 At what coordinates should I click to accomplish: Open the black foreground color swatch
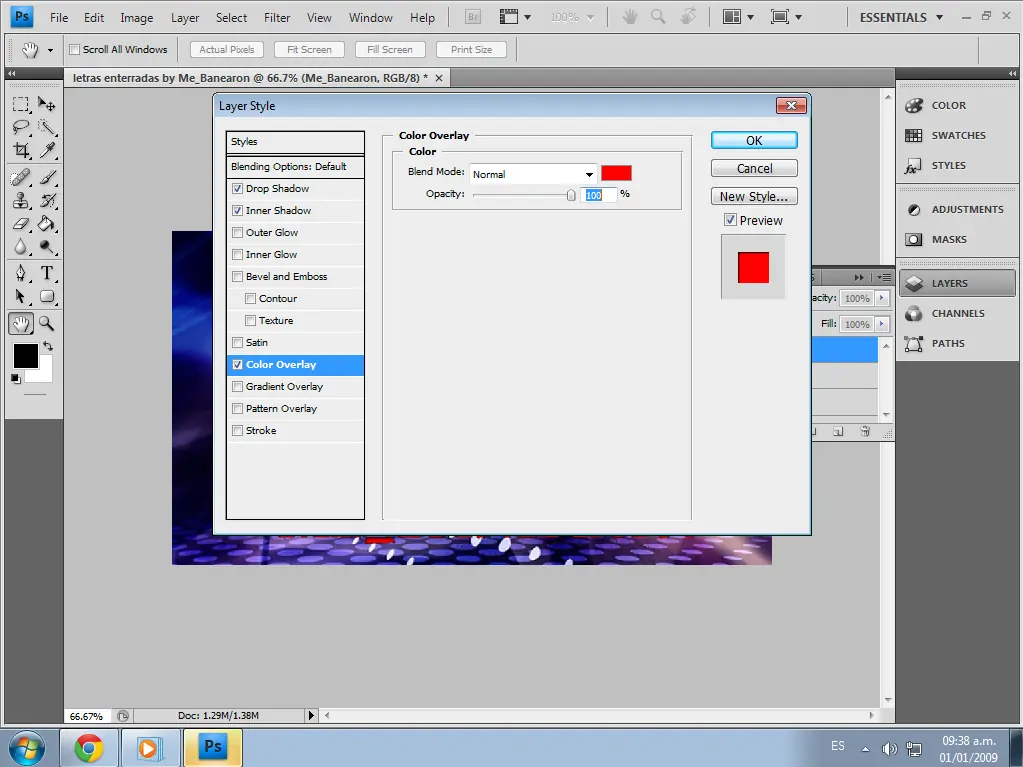click(x=25, y=356)
